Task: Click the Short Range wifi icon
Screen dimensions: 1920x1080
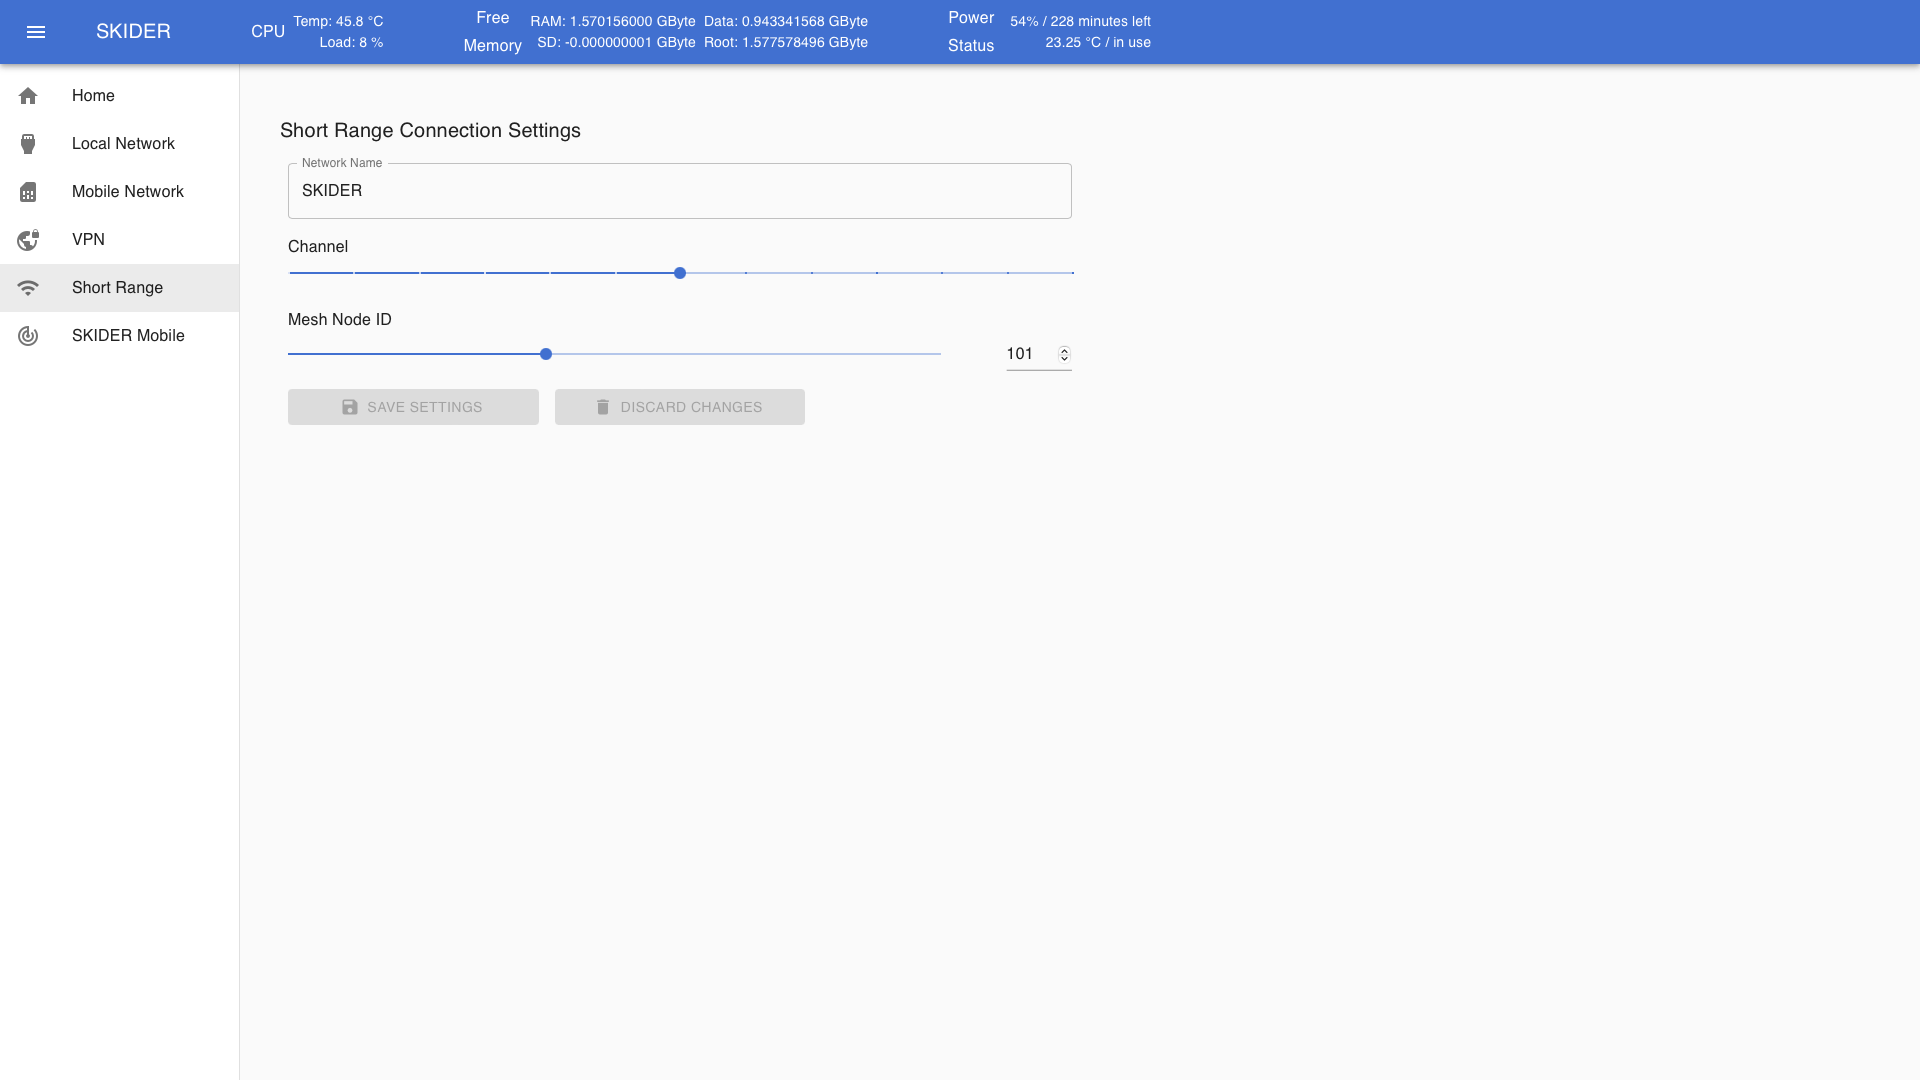Action: click(28, 288)
